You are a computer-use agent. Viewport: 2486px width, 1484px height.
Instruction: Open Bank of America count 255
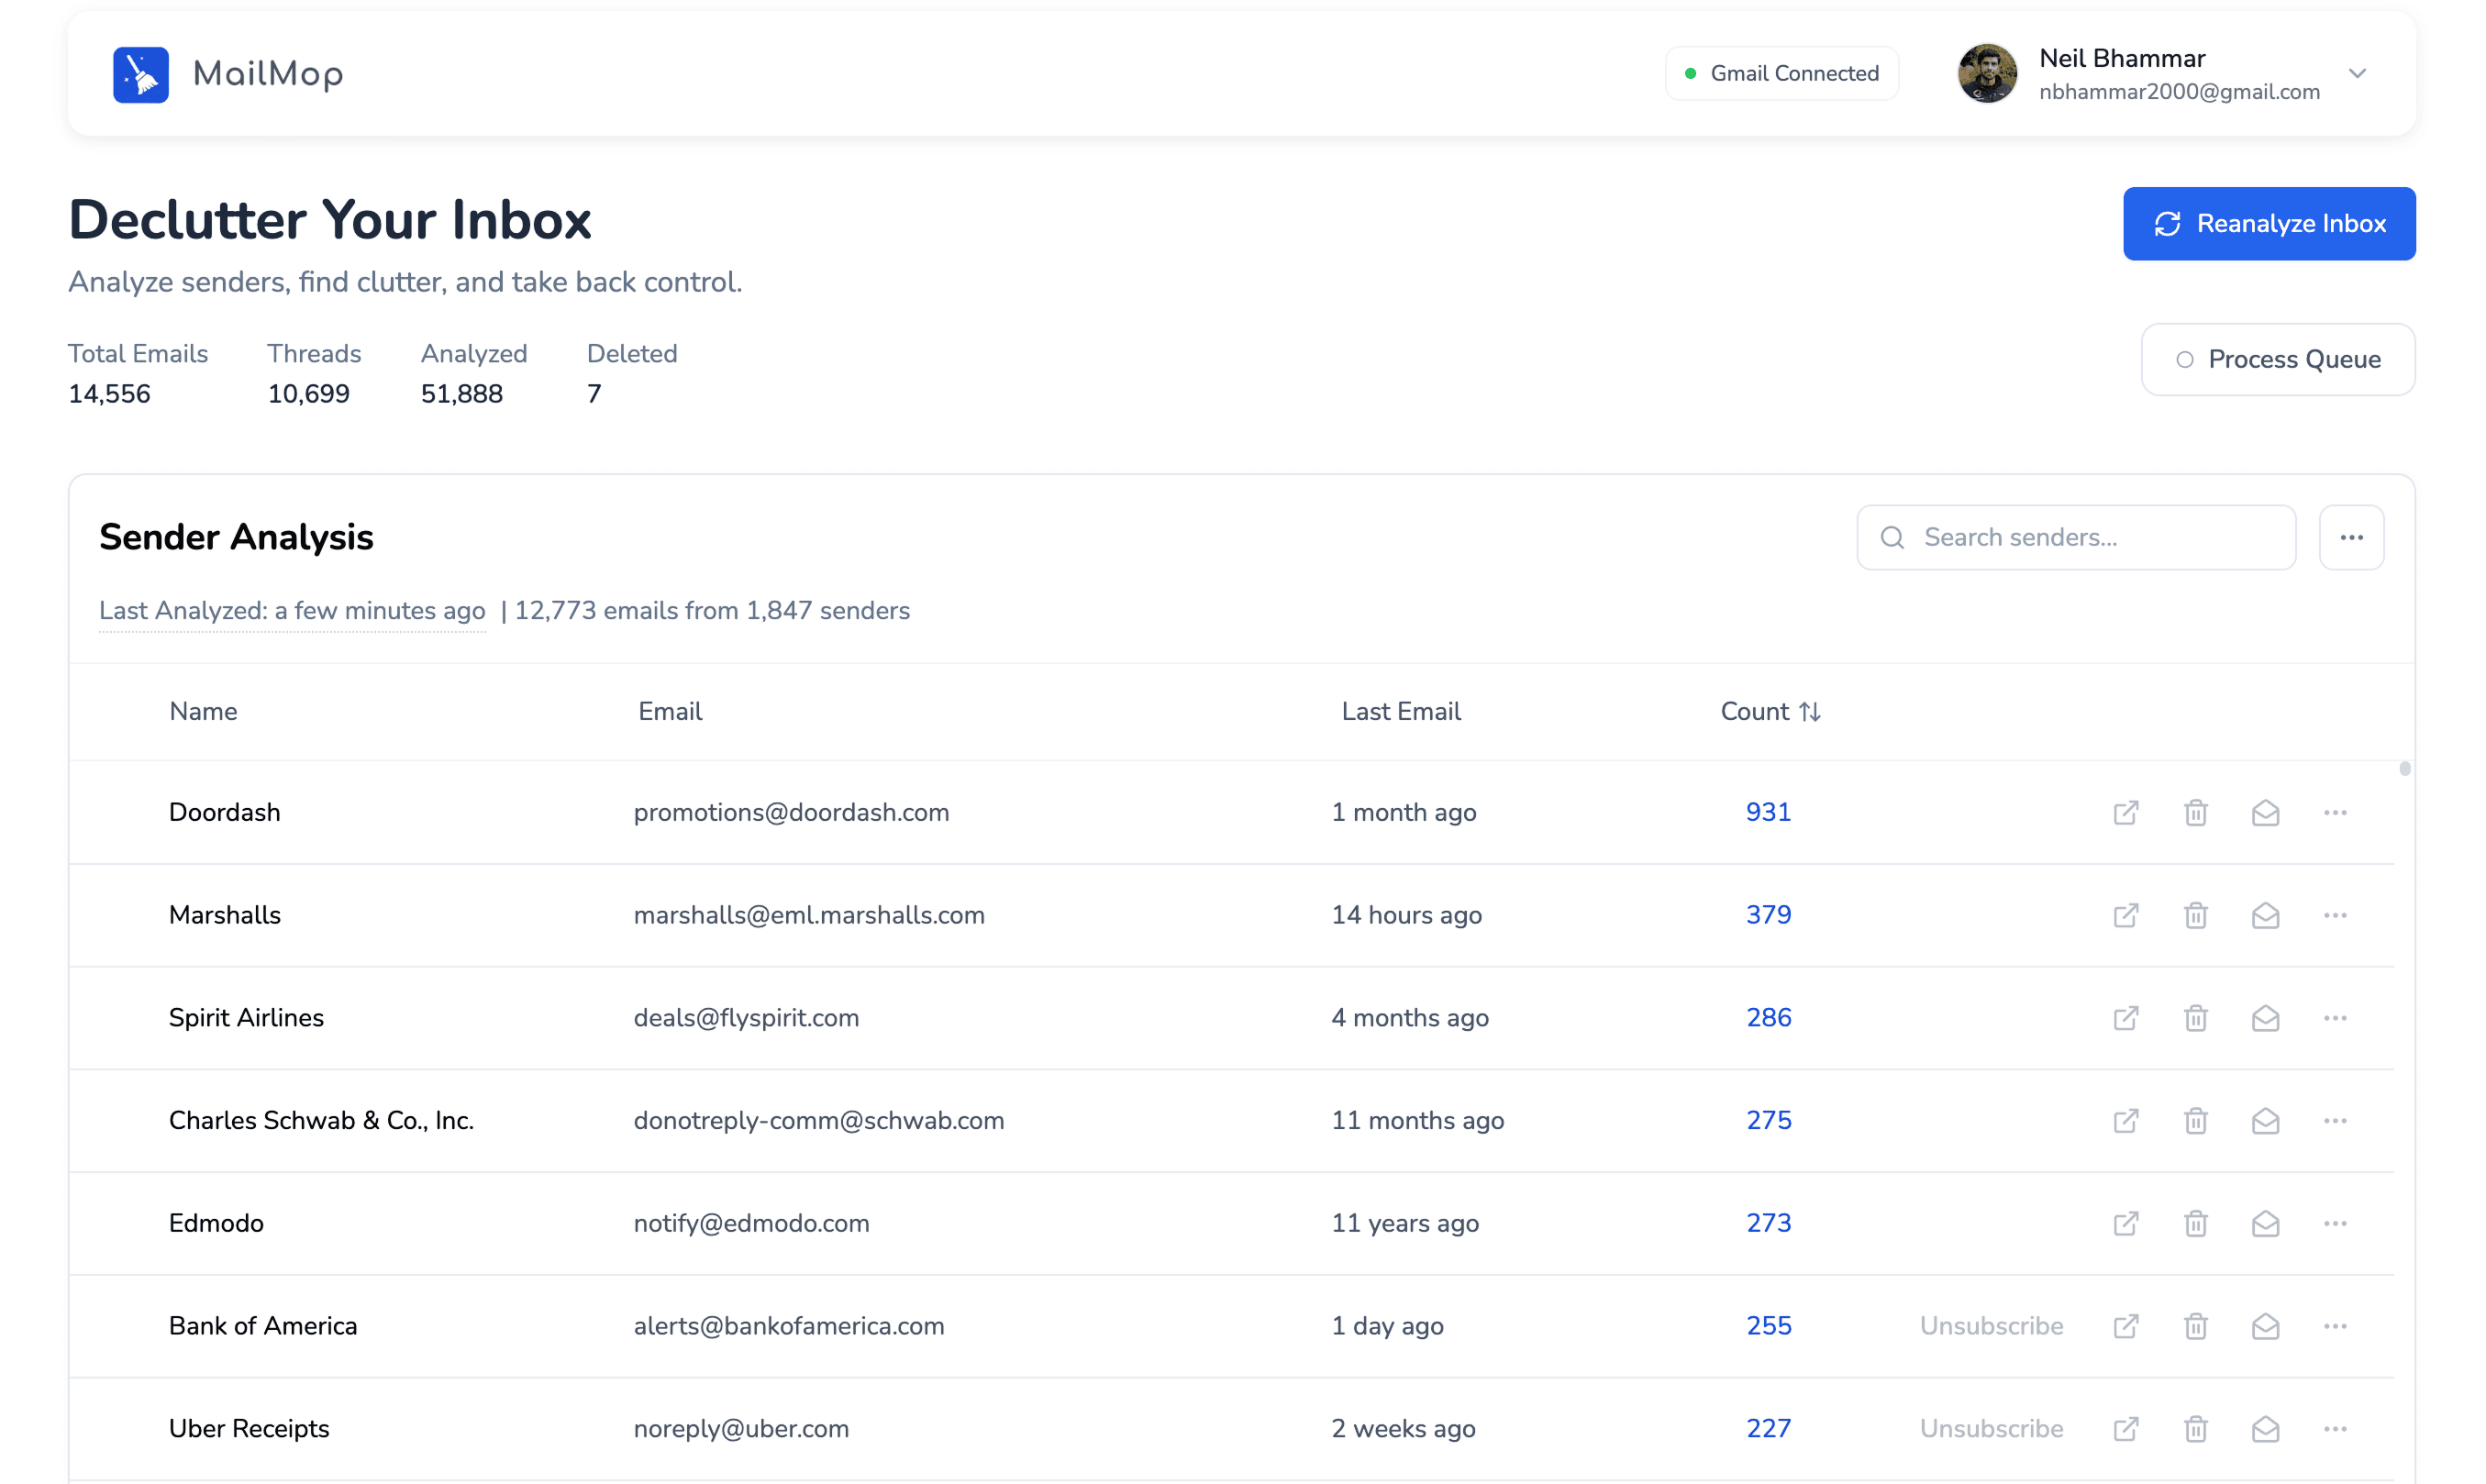tap(1768, 1326)
